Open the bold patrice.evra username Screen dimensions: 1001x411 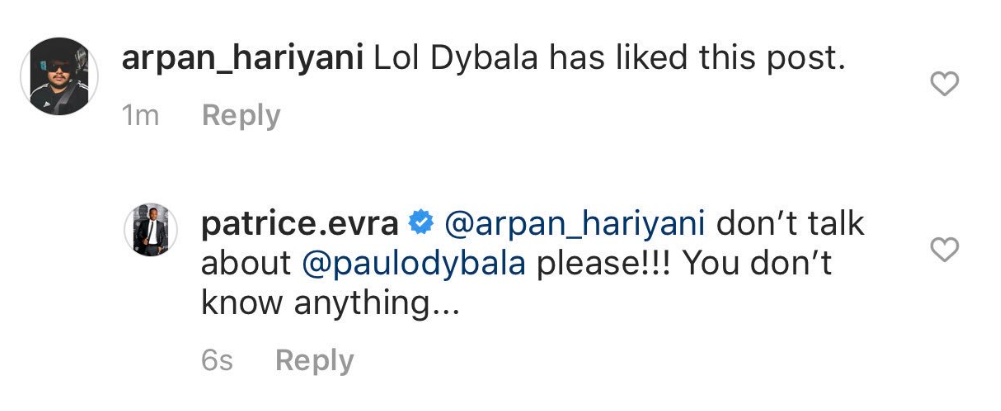pos(300,225)
